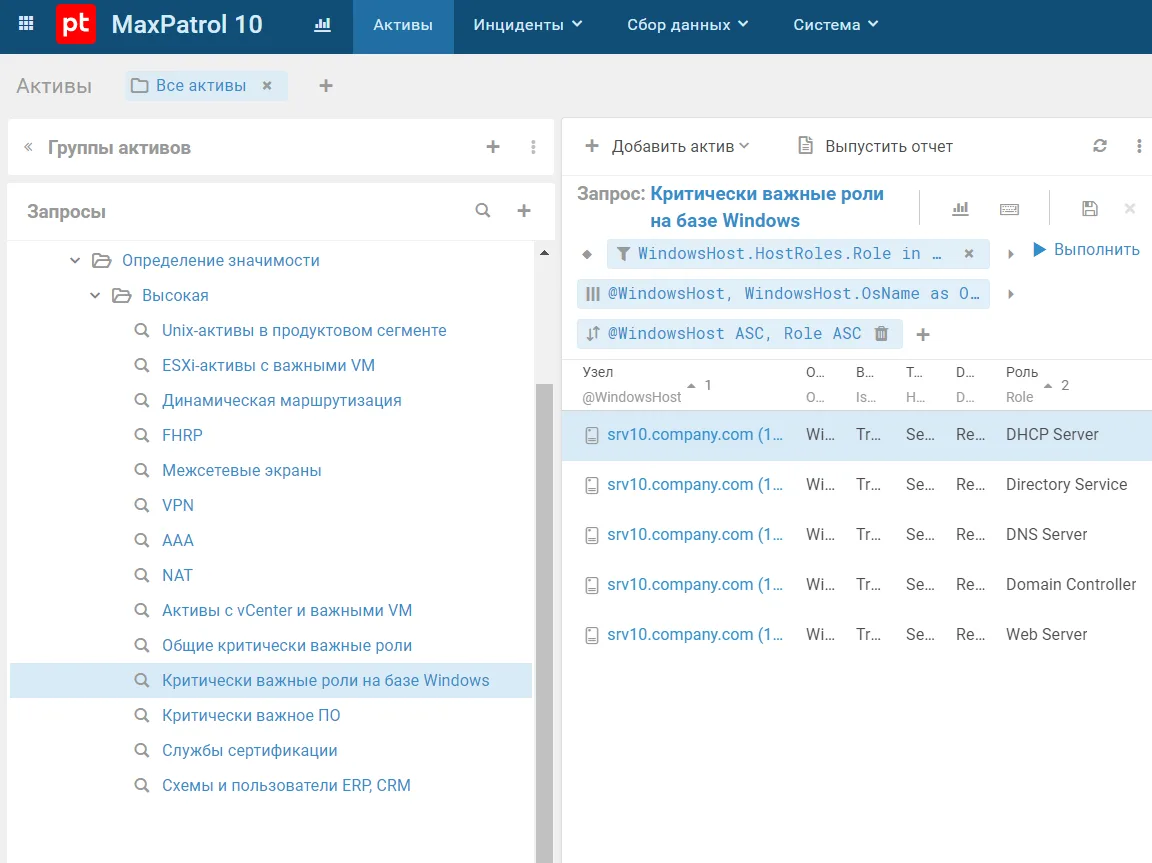Select the VPN query
The image size is (1152, 863).
coord(178,505)
